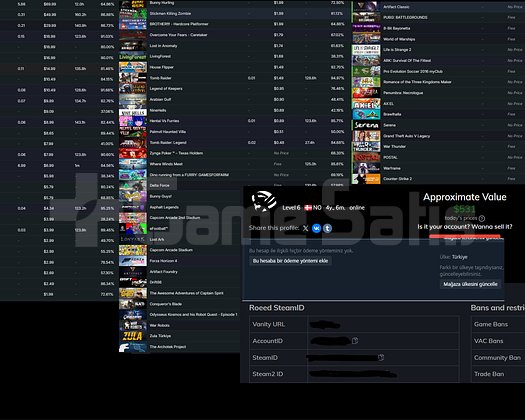Select 'Conqueror's Blade' game name
525x420 pixels.
pyautogui.click(x=166, y=304)
